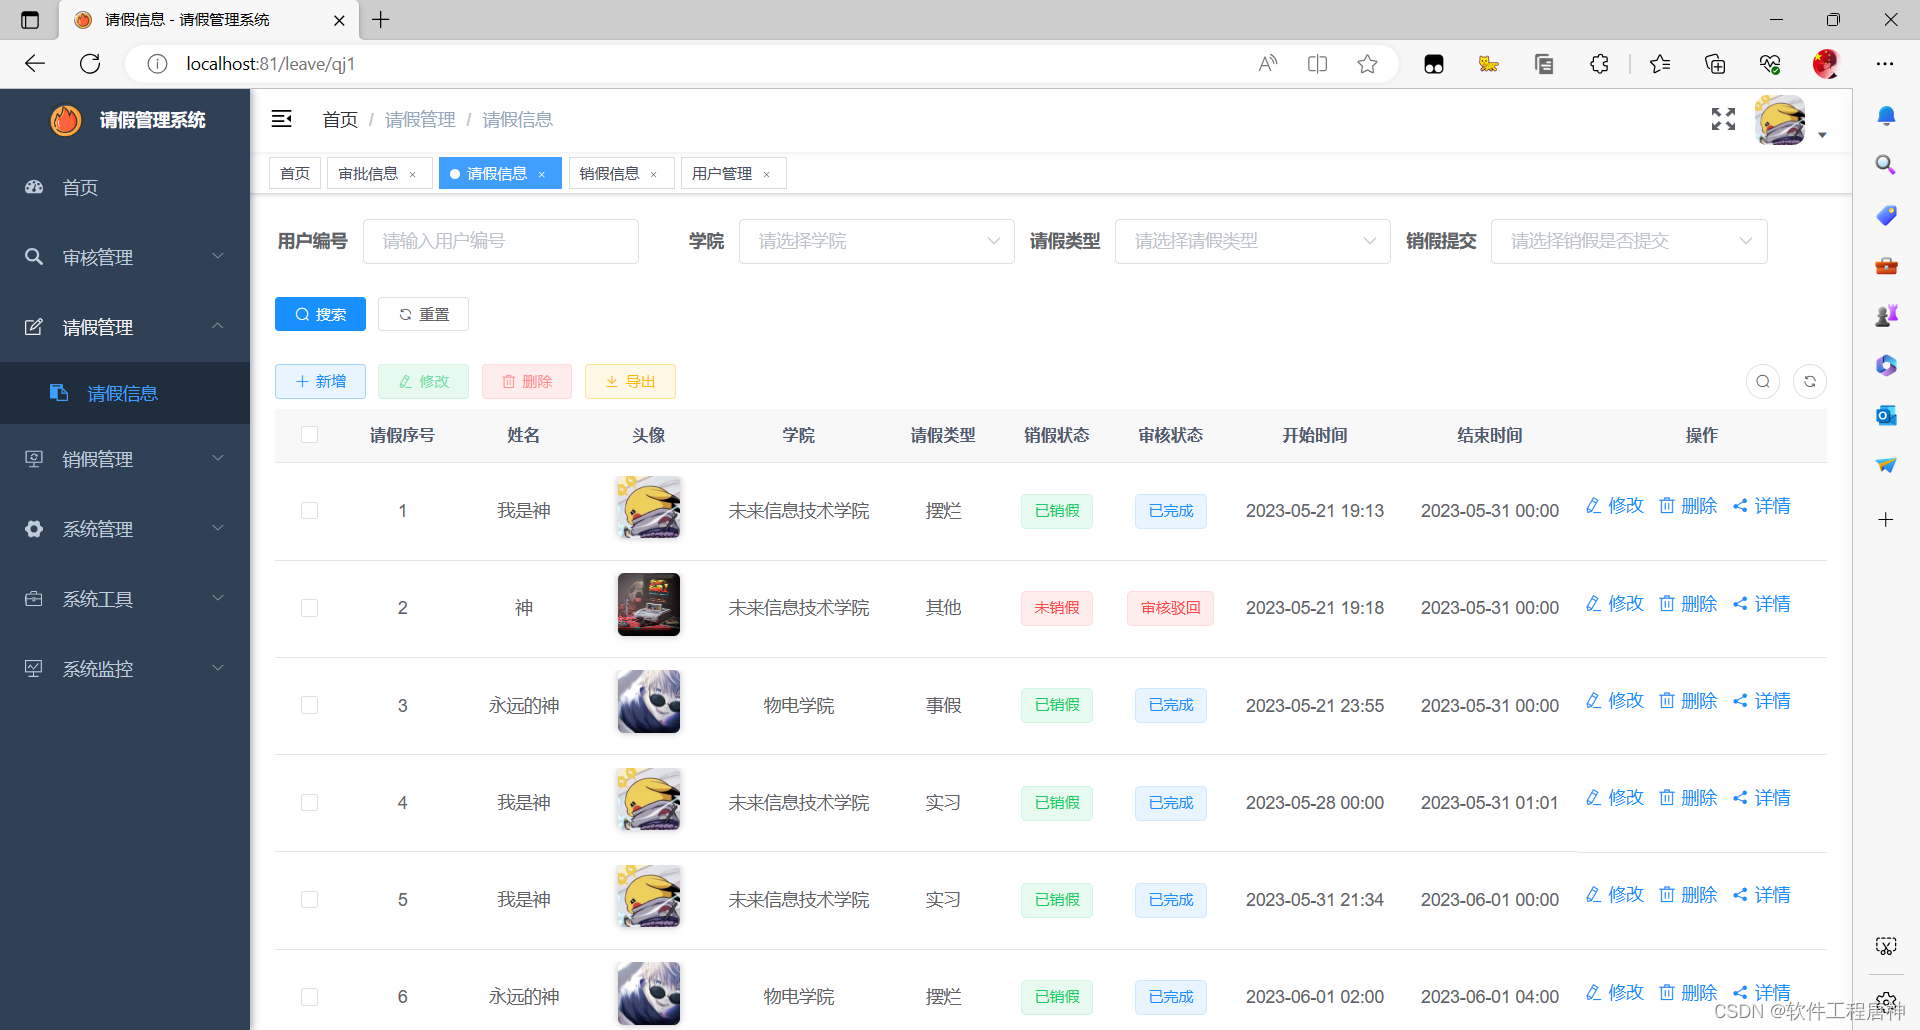
Task: Switch to the 首页 page tab
Action: [295, 173]
